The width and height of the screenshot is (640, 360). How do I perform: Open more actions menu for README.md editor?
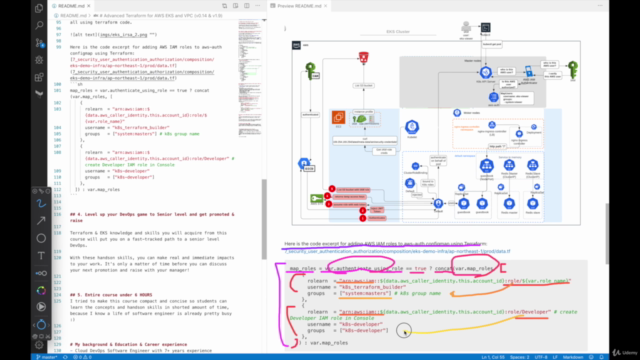point(258,6)
